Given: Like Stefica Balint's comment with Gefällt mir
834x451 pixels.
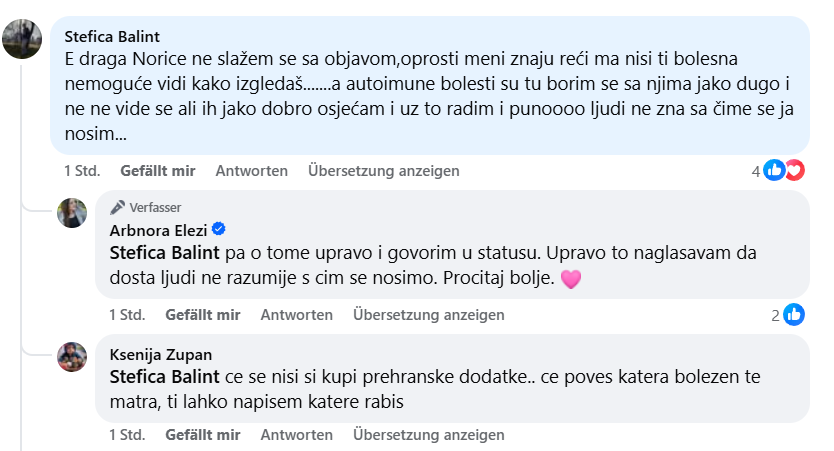Looking at the screenshot, I should [158, 171].
